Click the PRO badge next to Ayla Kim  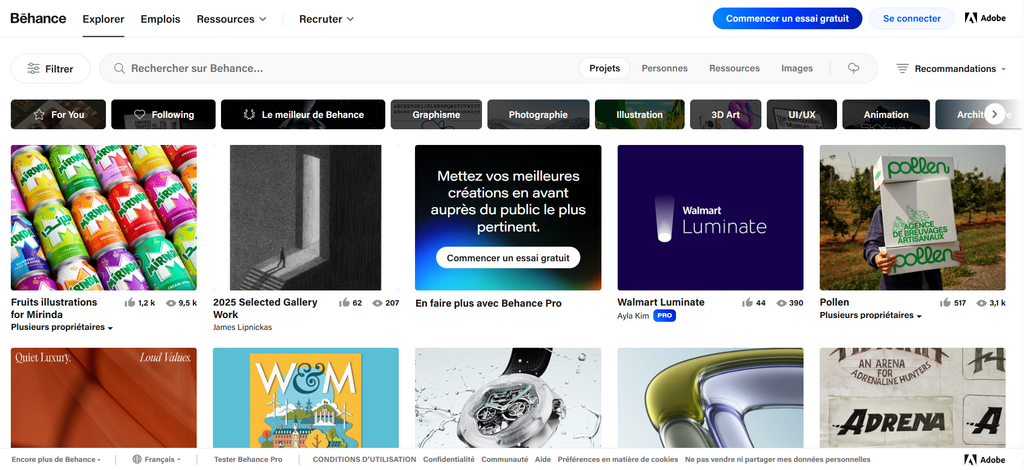665,316
